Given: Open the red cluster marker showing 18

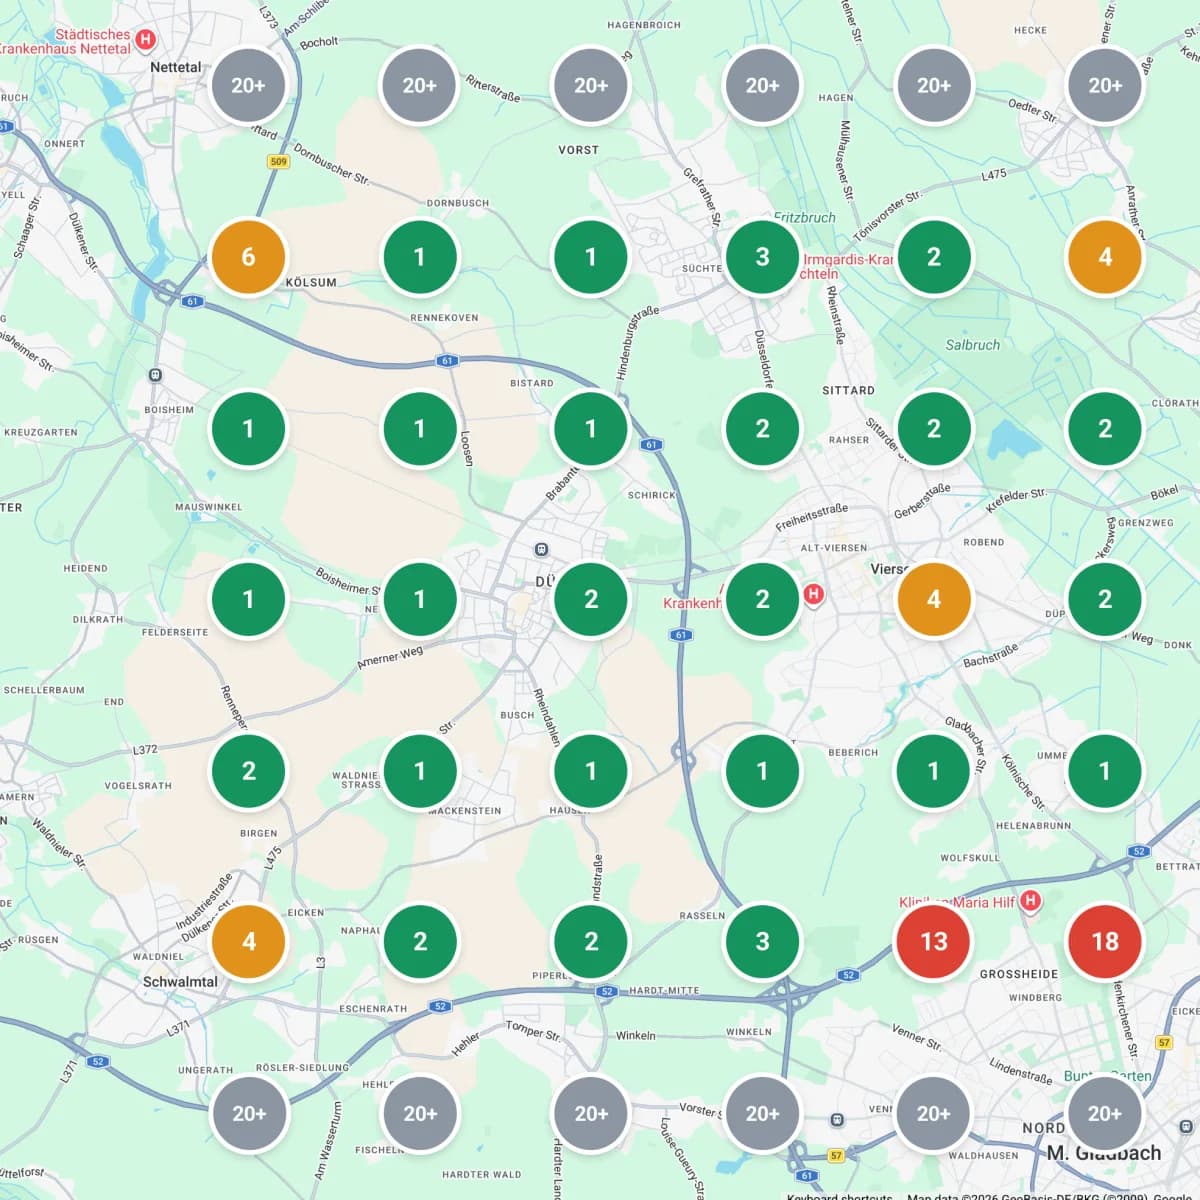Looking at the screenshot, I should (x=1104, y=941).
